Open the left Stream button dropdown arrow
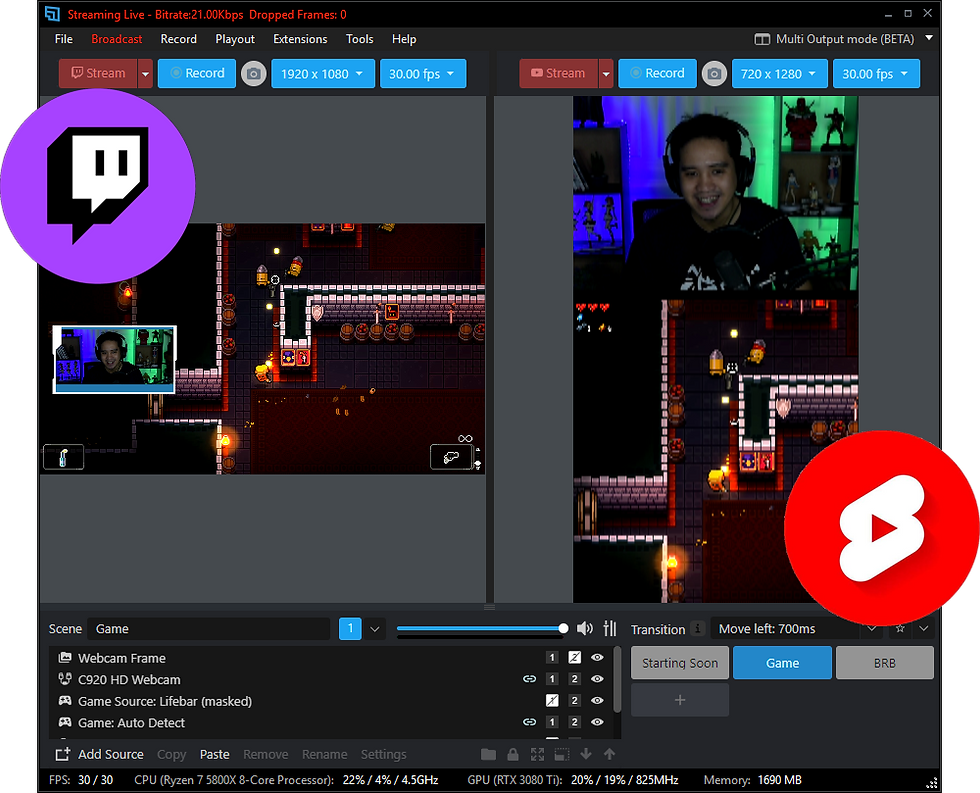 145,74
